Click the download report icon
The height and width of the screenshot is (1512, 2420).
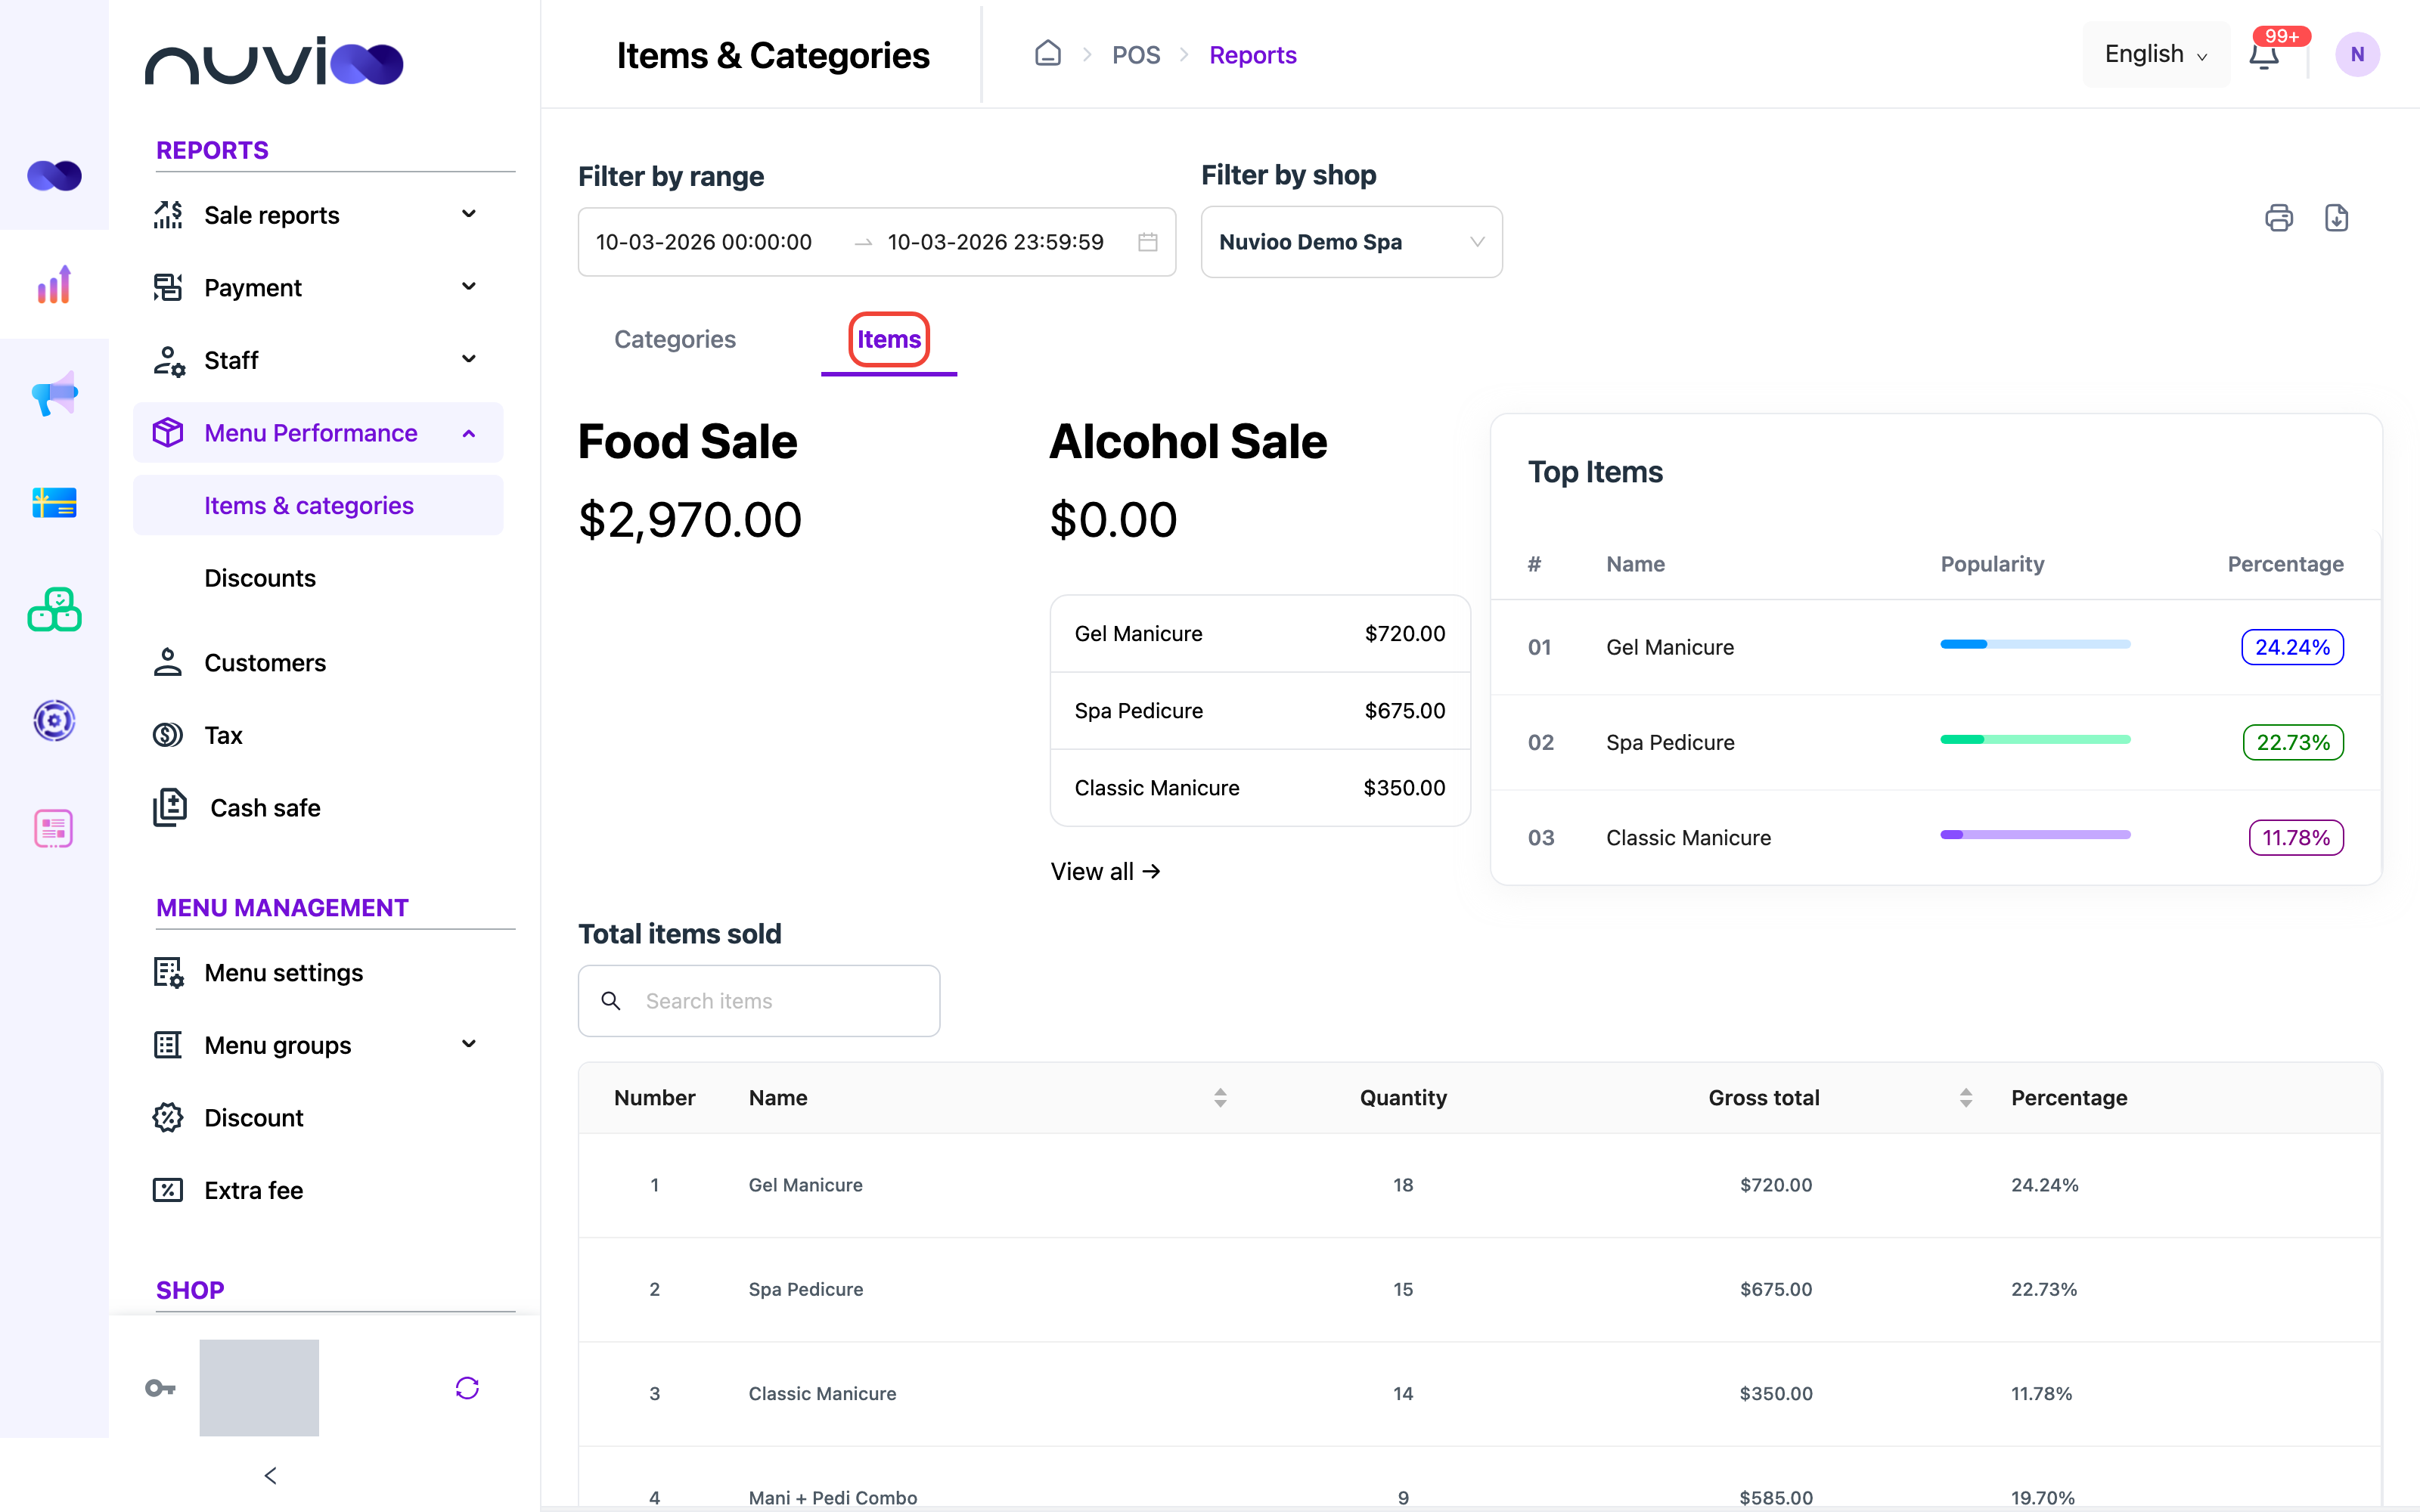pyautogui.click(x=2336, y=218)
